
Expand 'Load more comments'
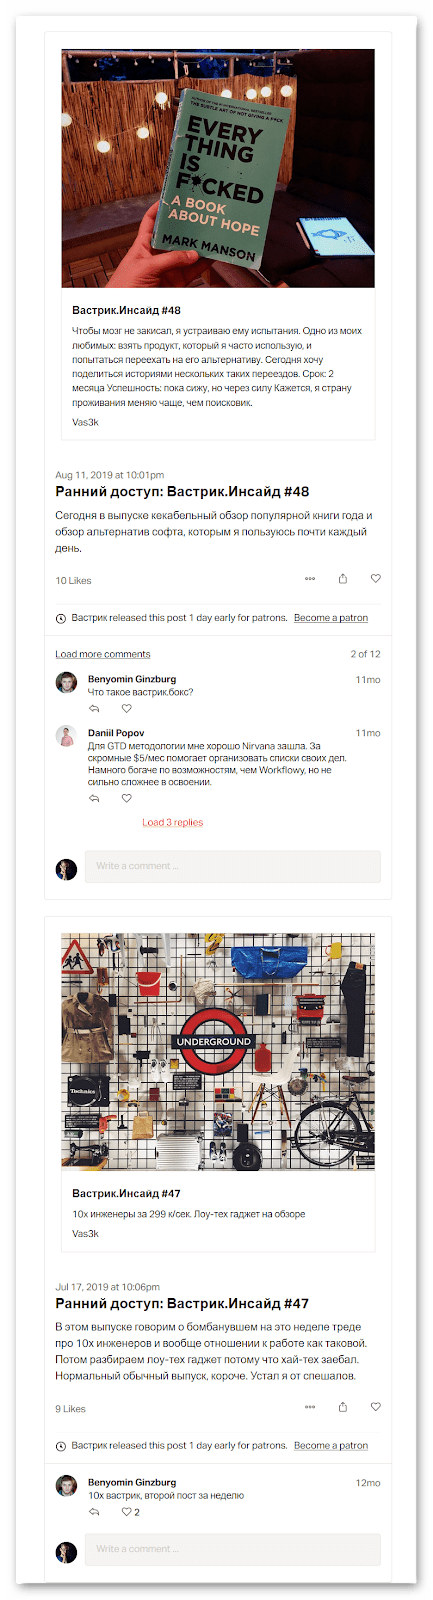(103, 654)
